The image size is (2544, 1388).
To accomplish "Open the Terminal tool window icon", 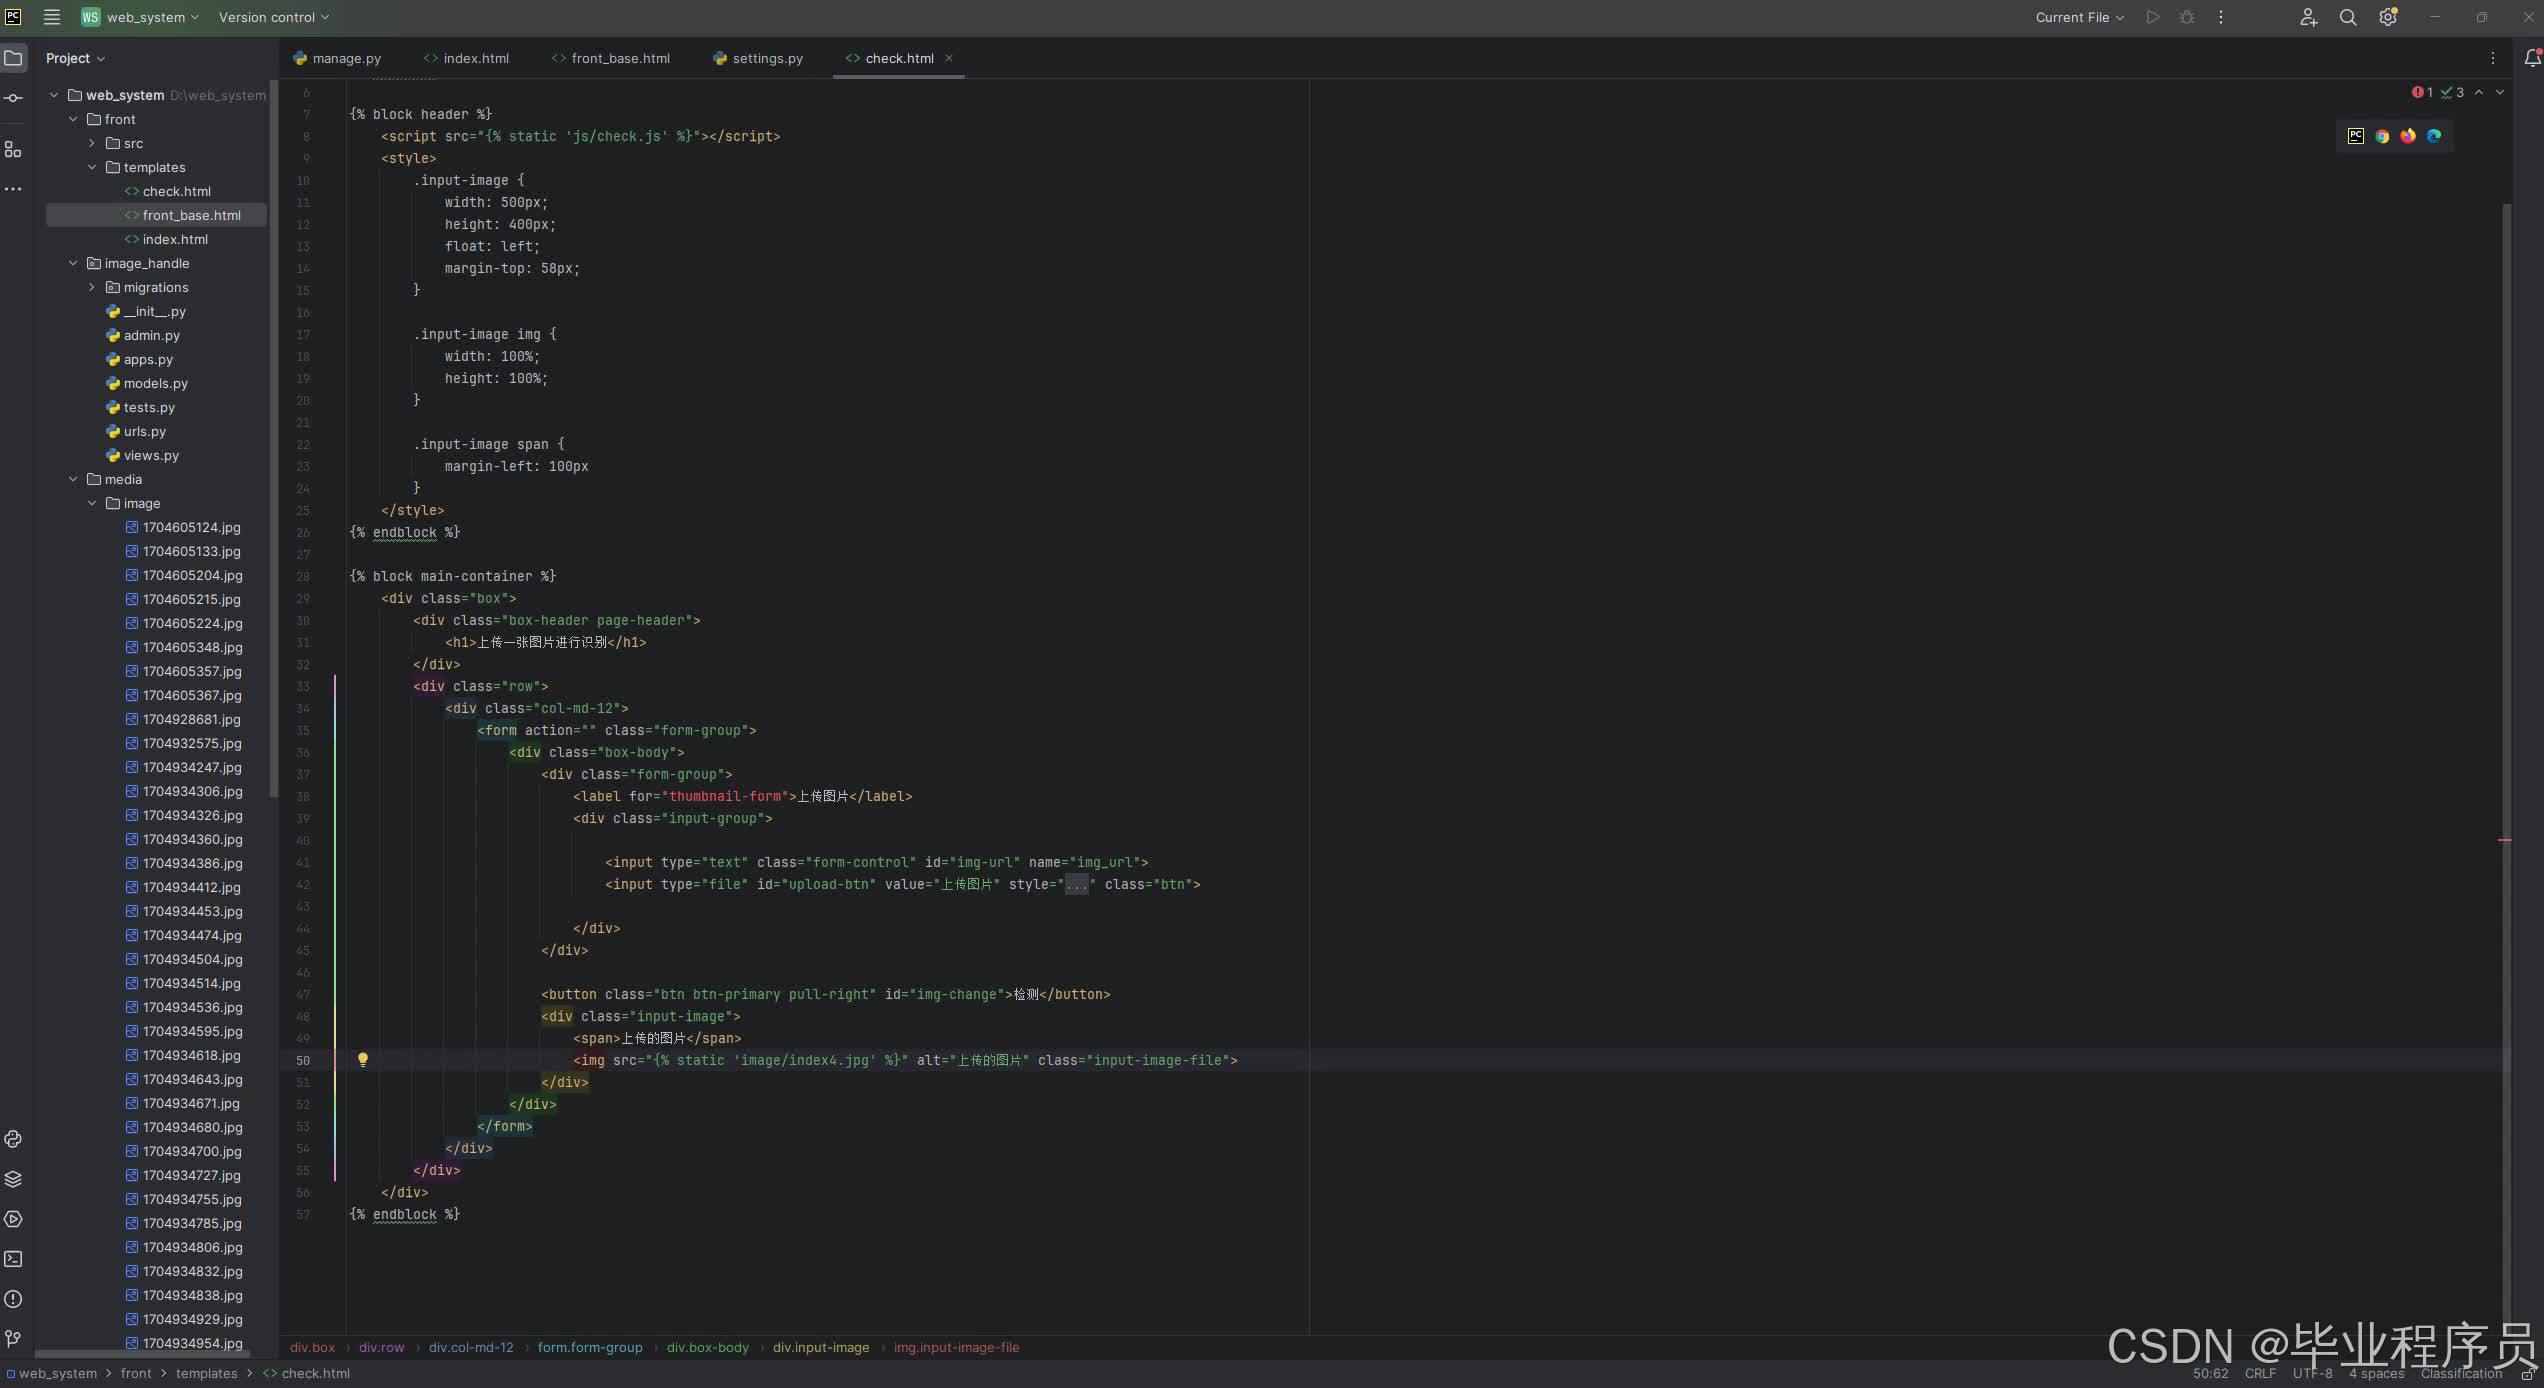I will point(13,1260).
